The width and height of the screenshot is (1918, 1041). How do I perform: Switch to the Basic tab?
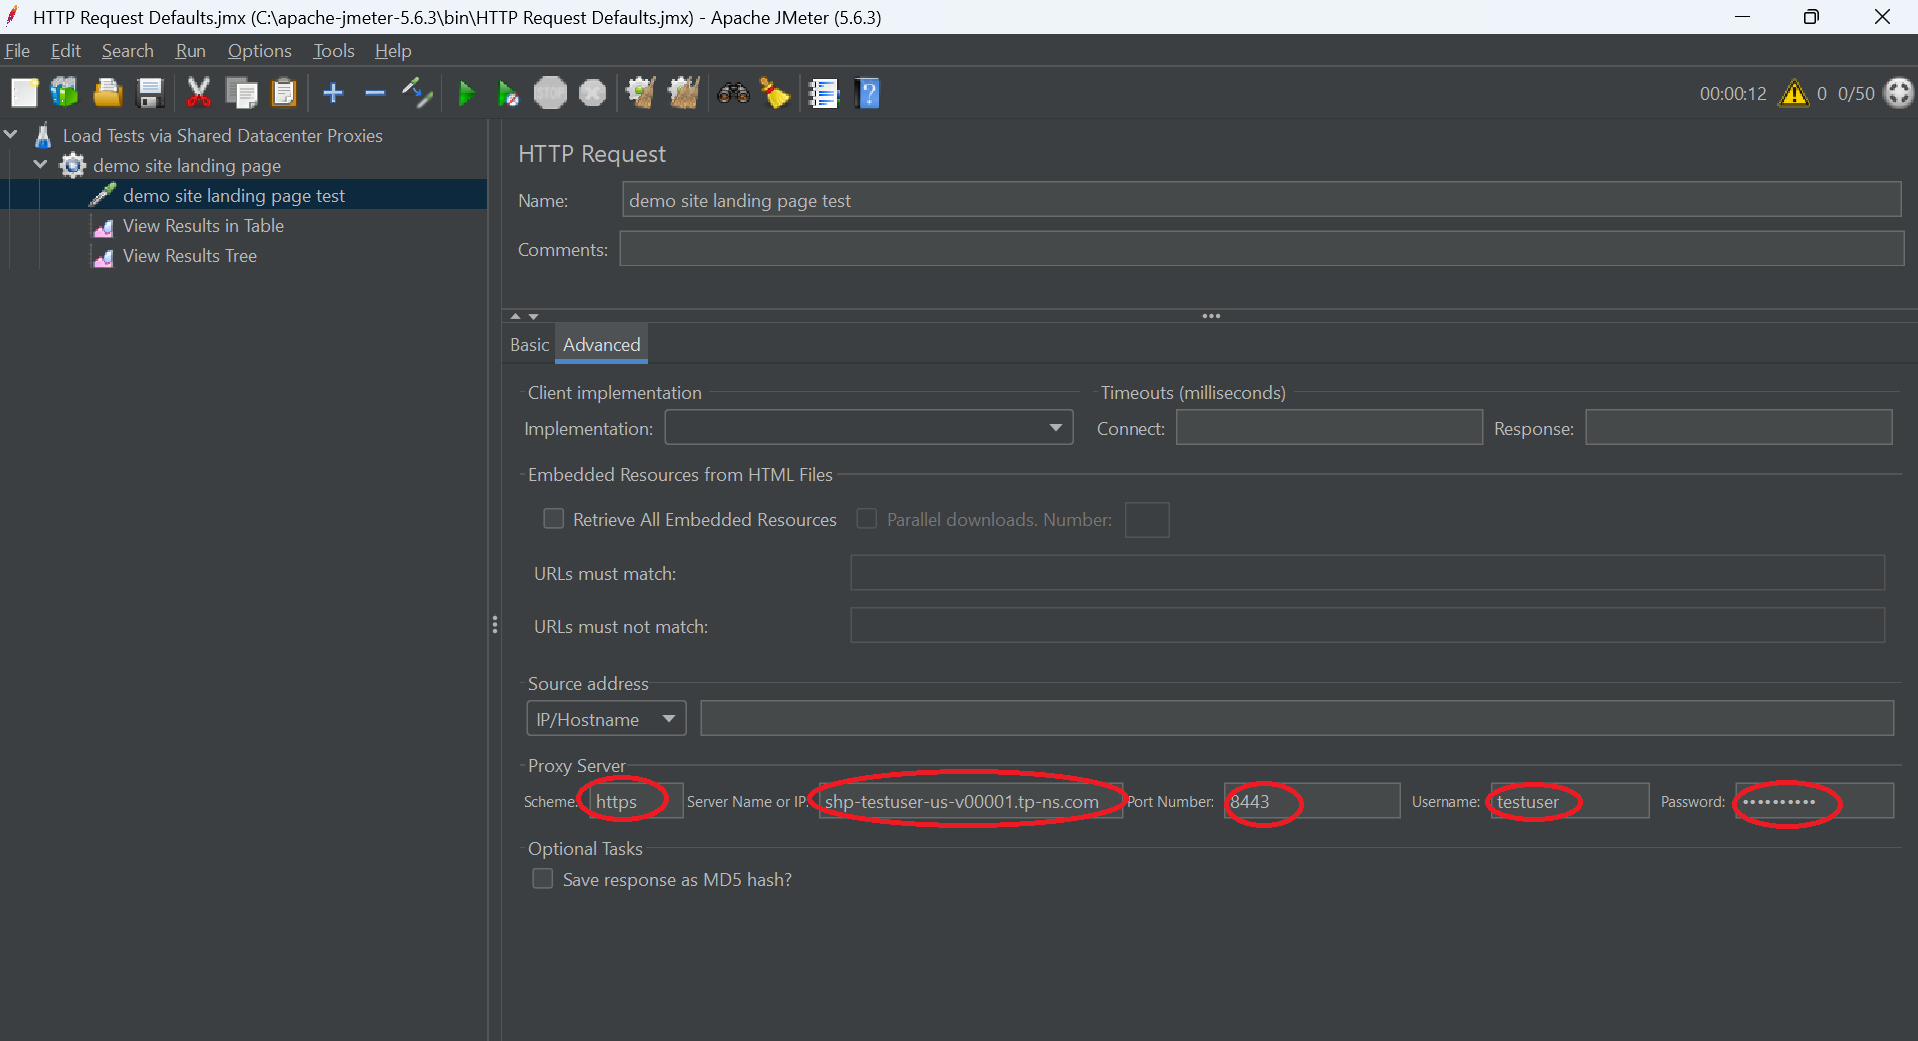tap(529, 345)
